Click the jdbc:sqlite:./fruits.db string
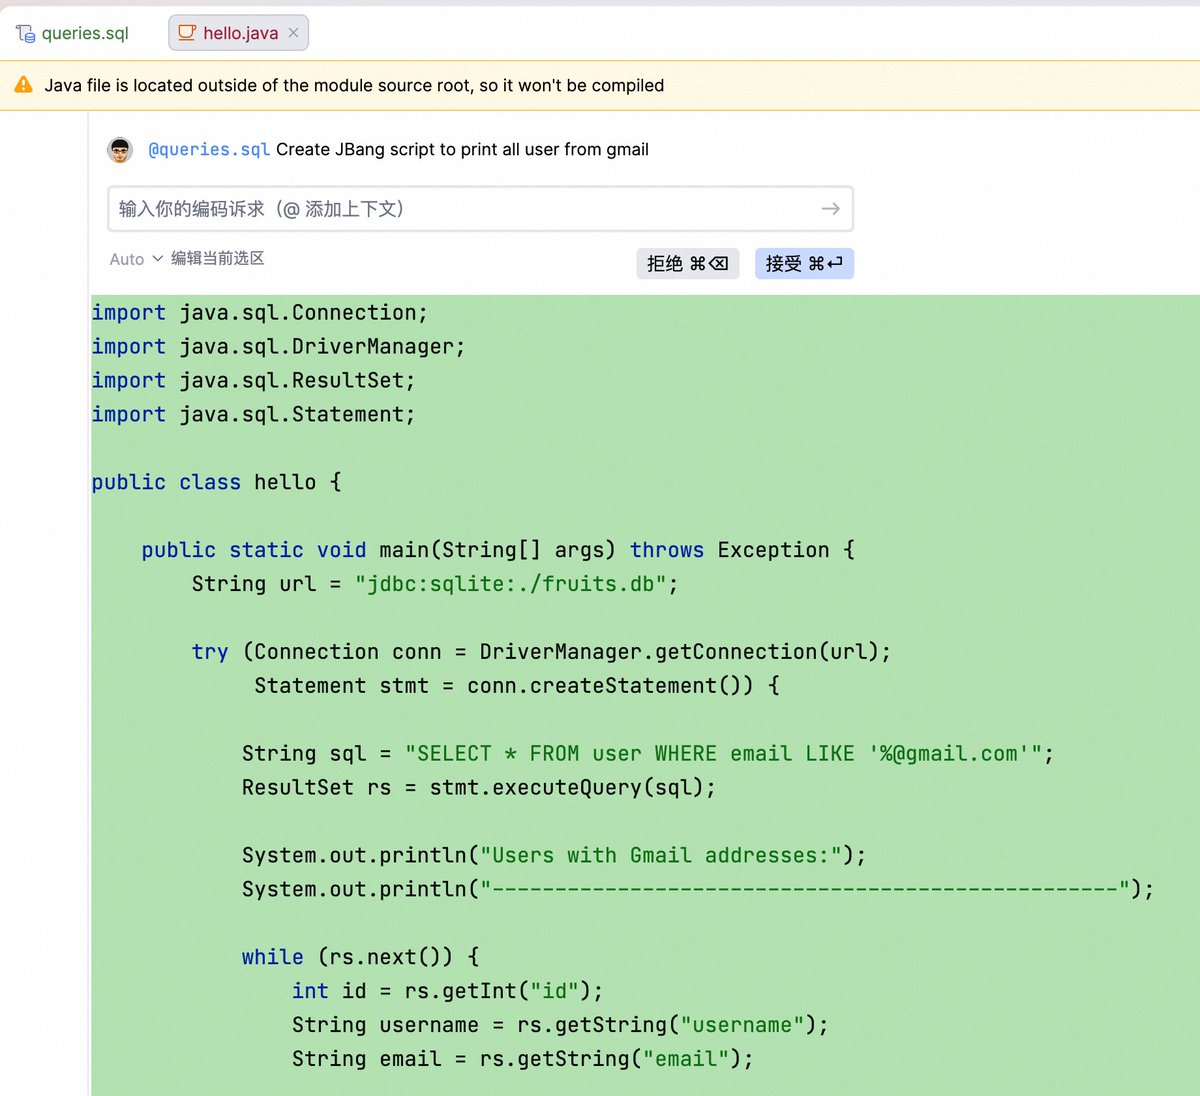 511,584
